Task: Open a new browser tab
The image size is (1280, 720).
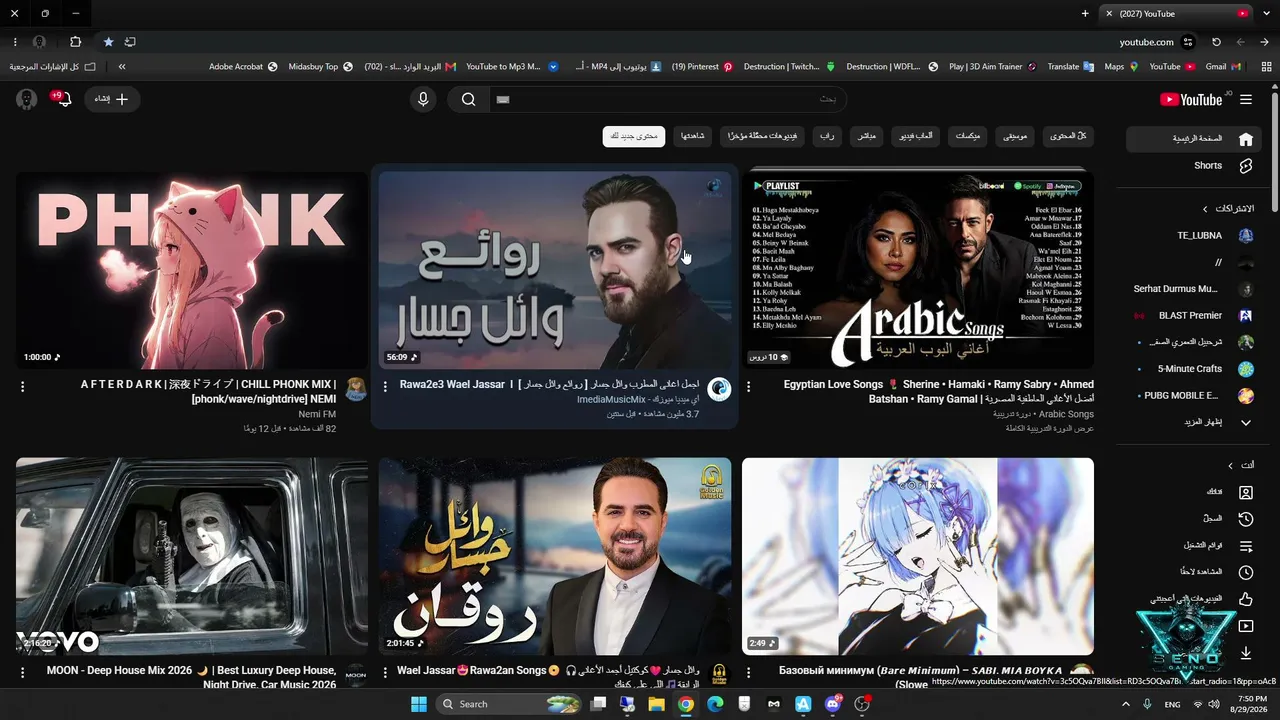Action: pos(1085,14)
